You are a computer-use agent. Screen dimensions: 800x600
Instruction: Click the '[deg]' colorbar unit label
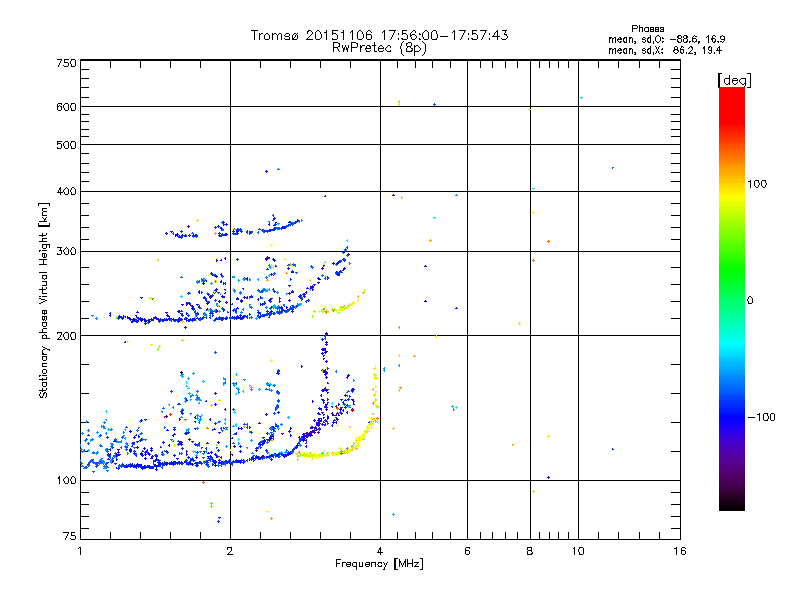click(x=734, y=81)
